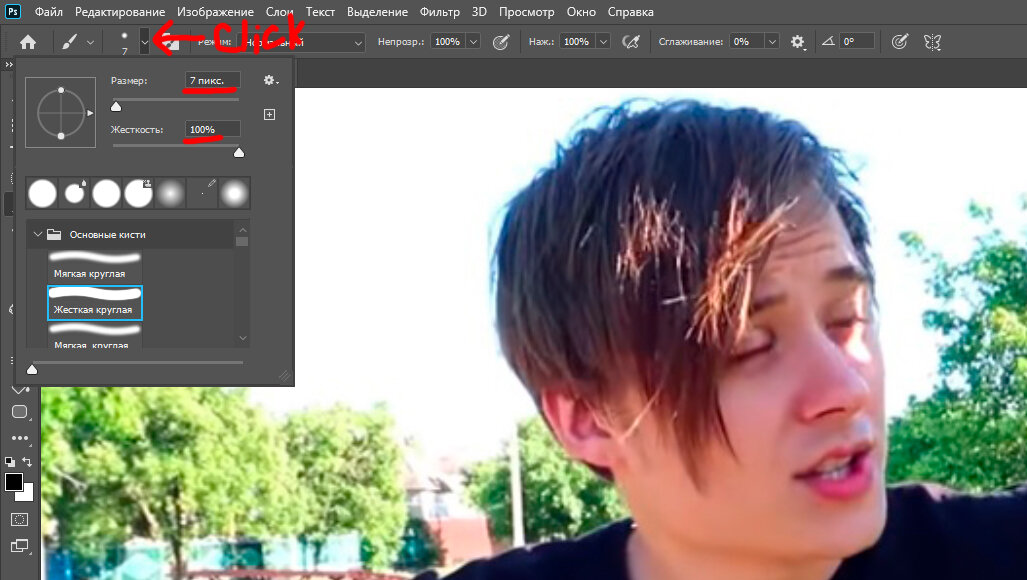Open Редактирование menu
The image size is (1027, 580).
pyautogui.click(x=120, y=12)
